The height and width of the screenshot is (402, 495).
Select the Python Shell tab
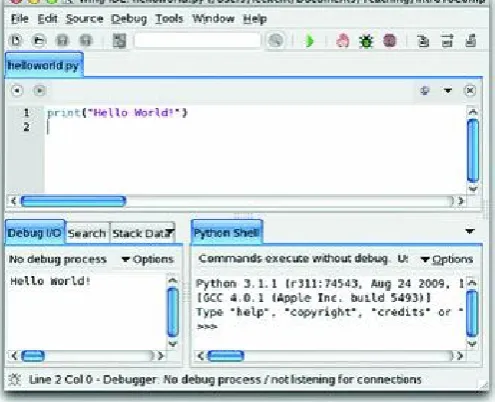click(x=227, y=232)
